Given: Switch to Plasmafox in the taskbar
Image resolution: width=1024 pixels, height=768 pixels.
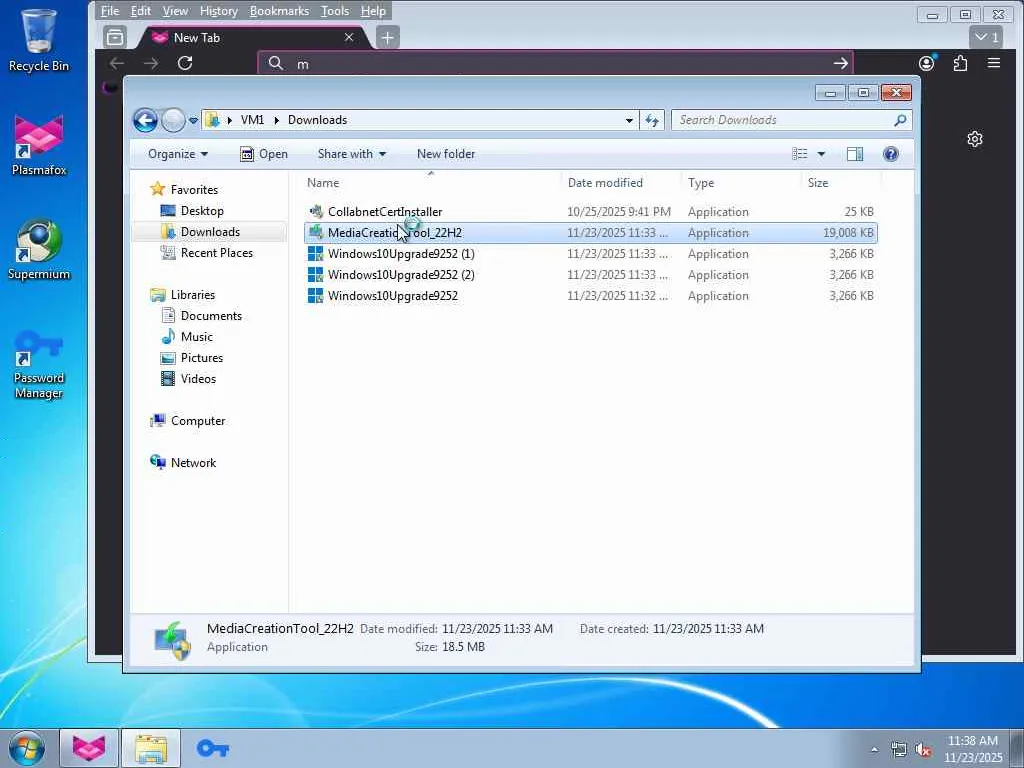Looking at the screenshot, I should tap(89, 748).
